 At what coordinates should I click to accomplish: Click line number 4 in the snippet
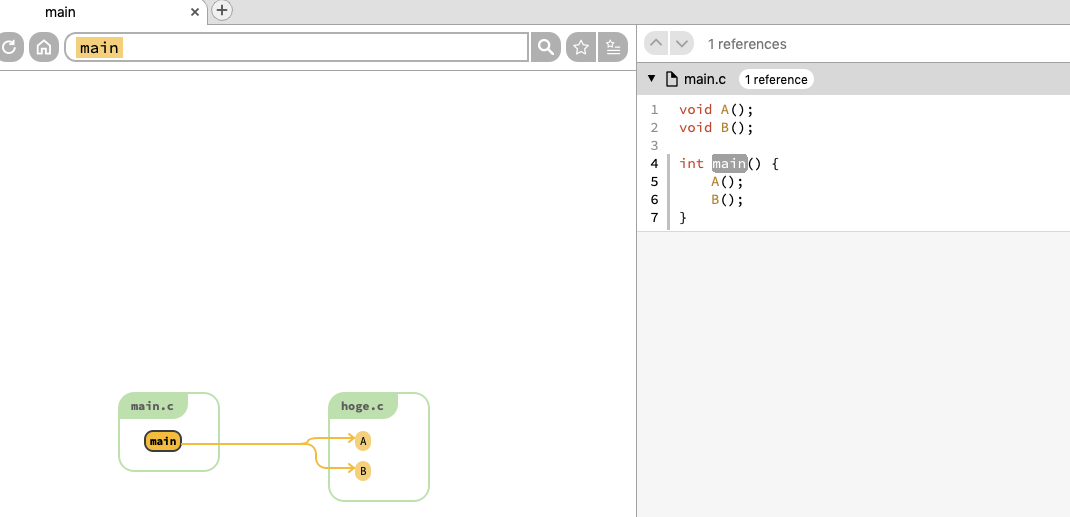[x=654, y=164]
